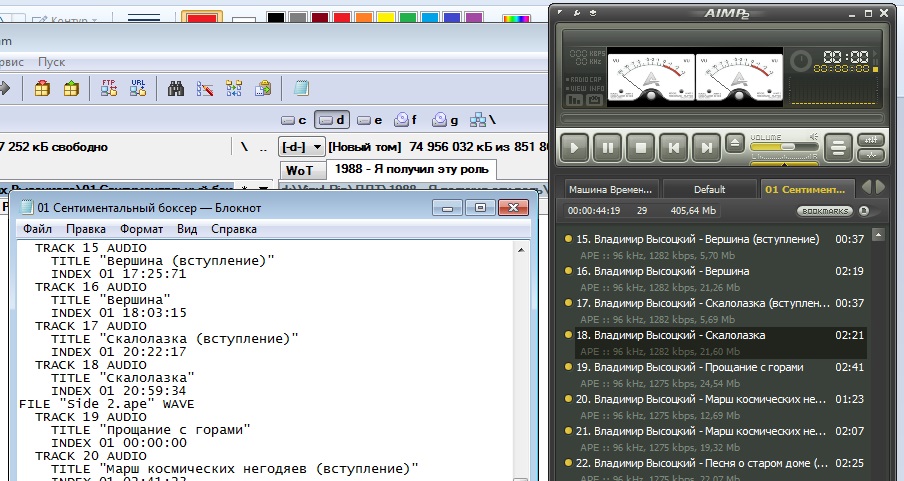Toggle VIEW INFO in the AIMP display
This screenshot has width=904, height=481.
(x=585, y=89)
